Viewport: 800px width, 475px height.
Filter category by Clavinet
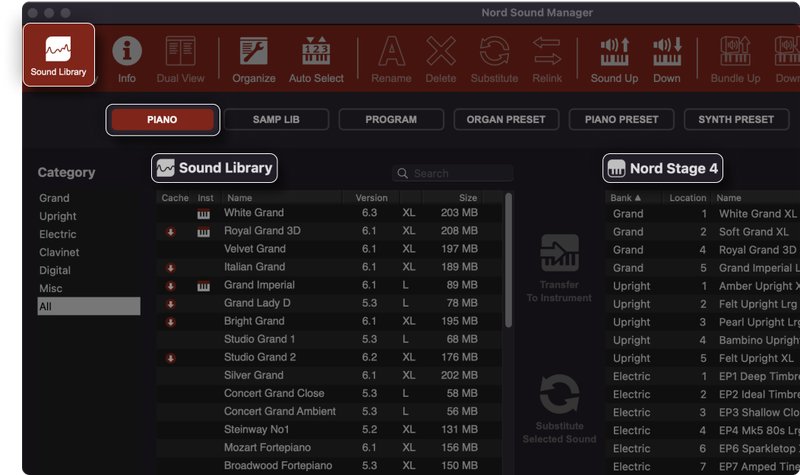[x=59, y=252]
